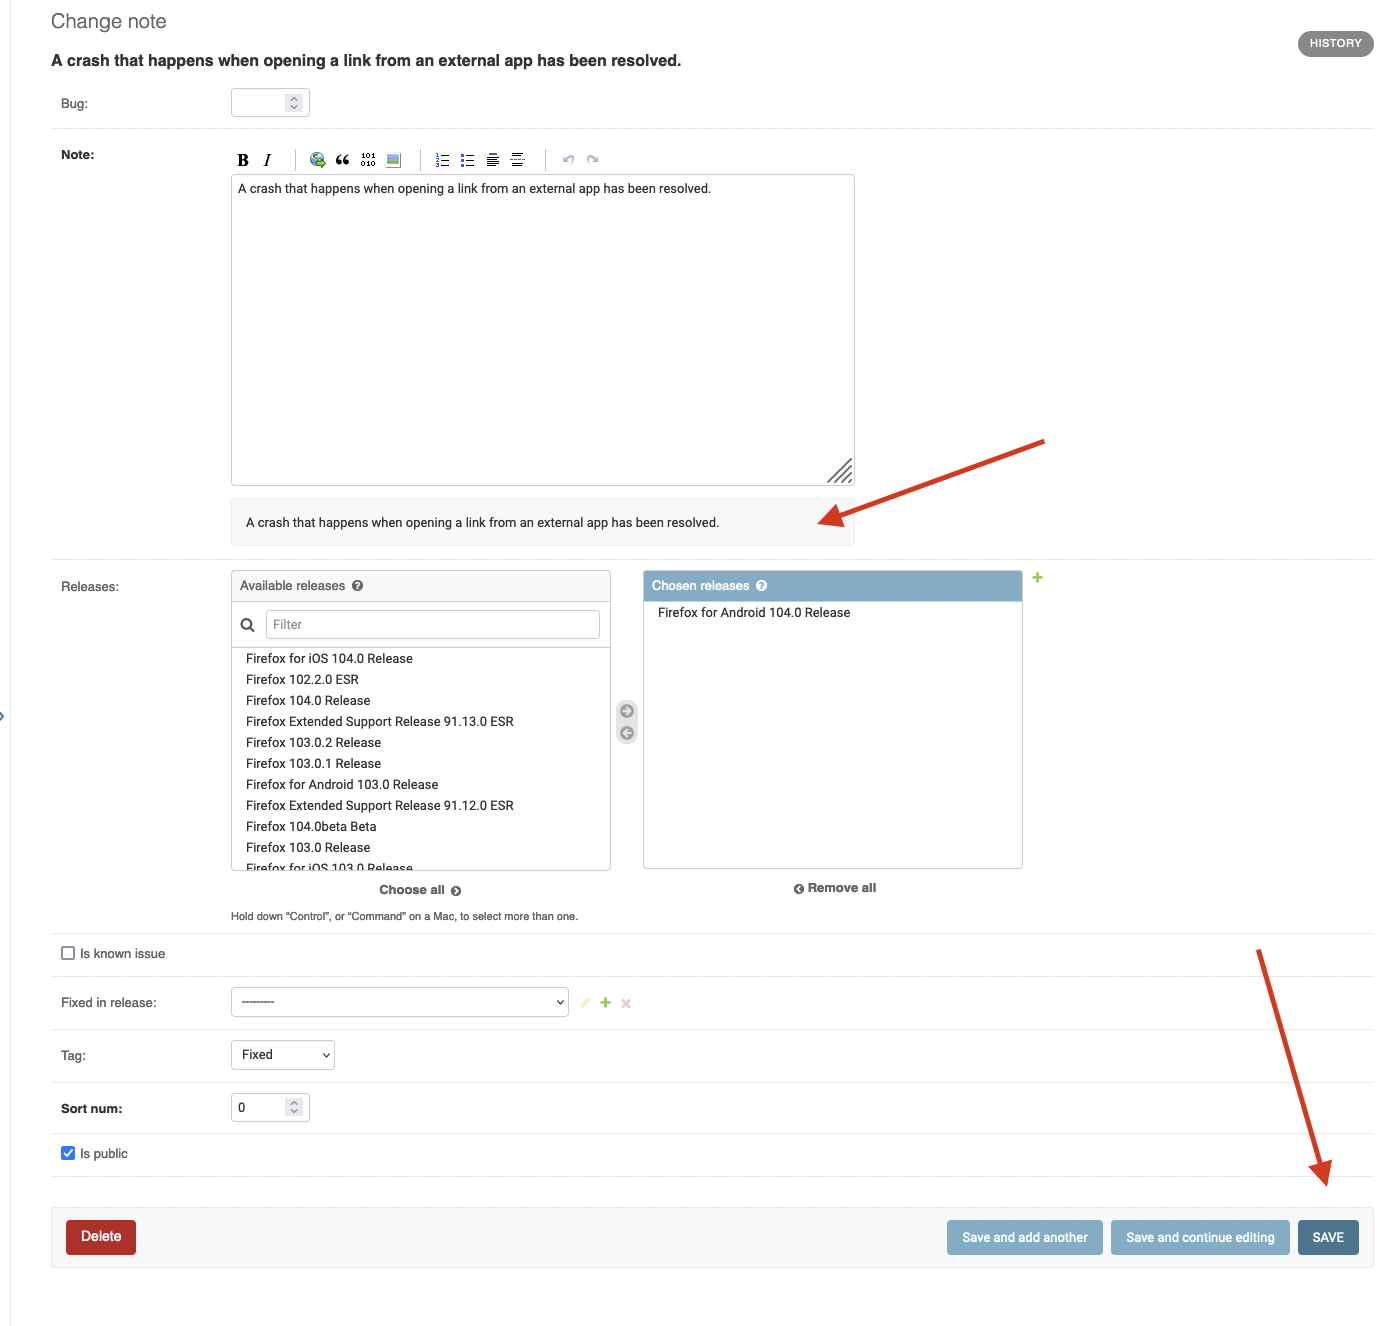This screenshot has width=1384, height=1326.
Task: Redo the last Note editor change
Action: [593, 160]
